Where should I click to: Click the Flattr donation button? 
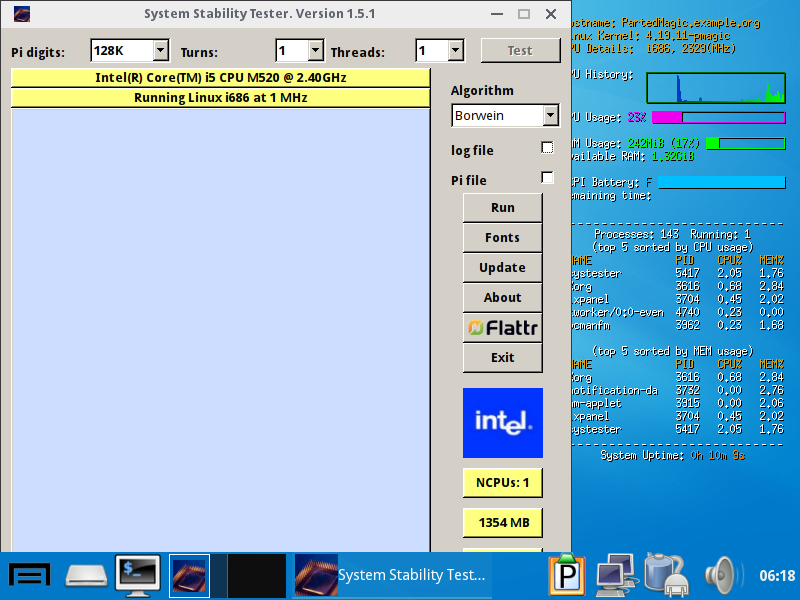502,327
